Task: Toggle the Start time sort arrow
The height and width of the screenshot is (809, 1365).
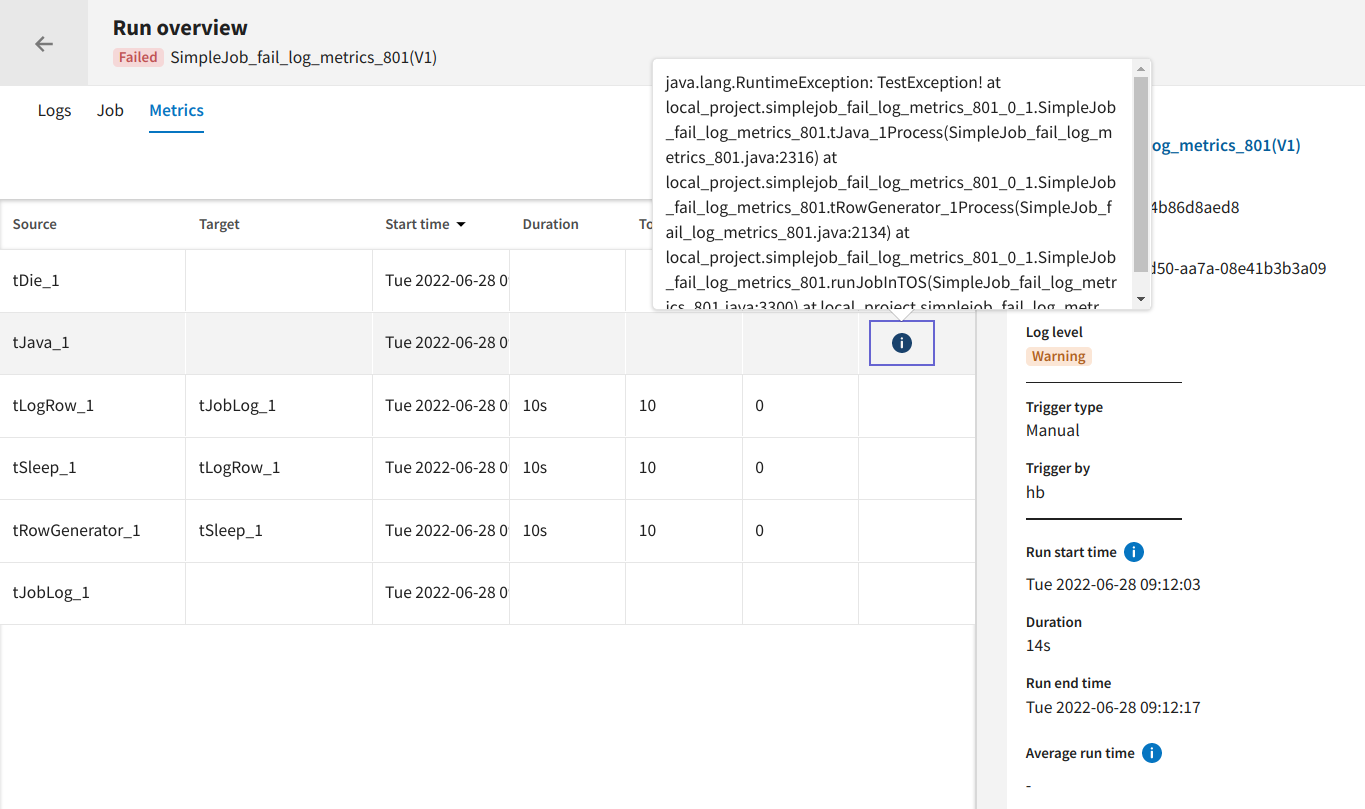Action: [x=461, y=225]
